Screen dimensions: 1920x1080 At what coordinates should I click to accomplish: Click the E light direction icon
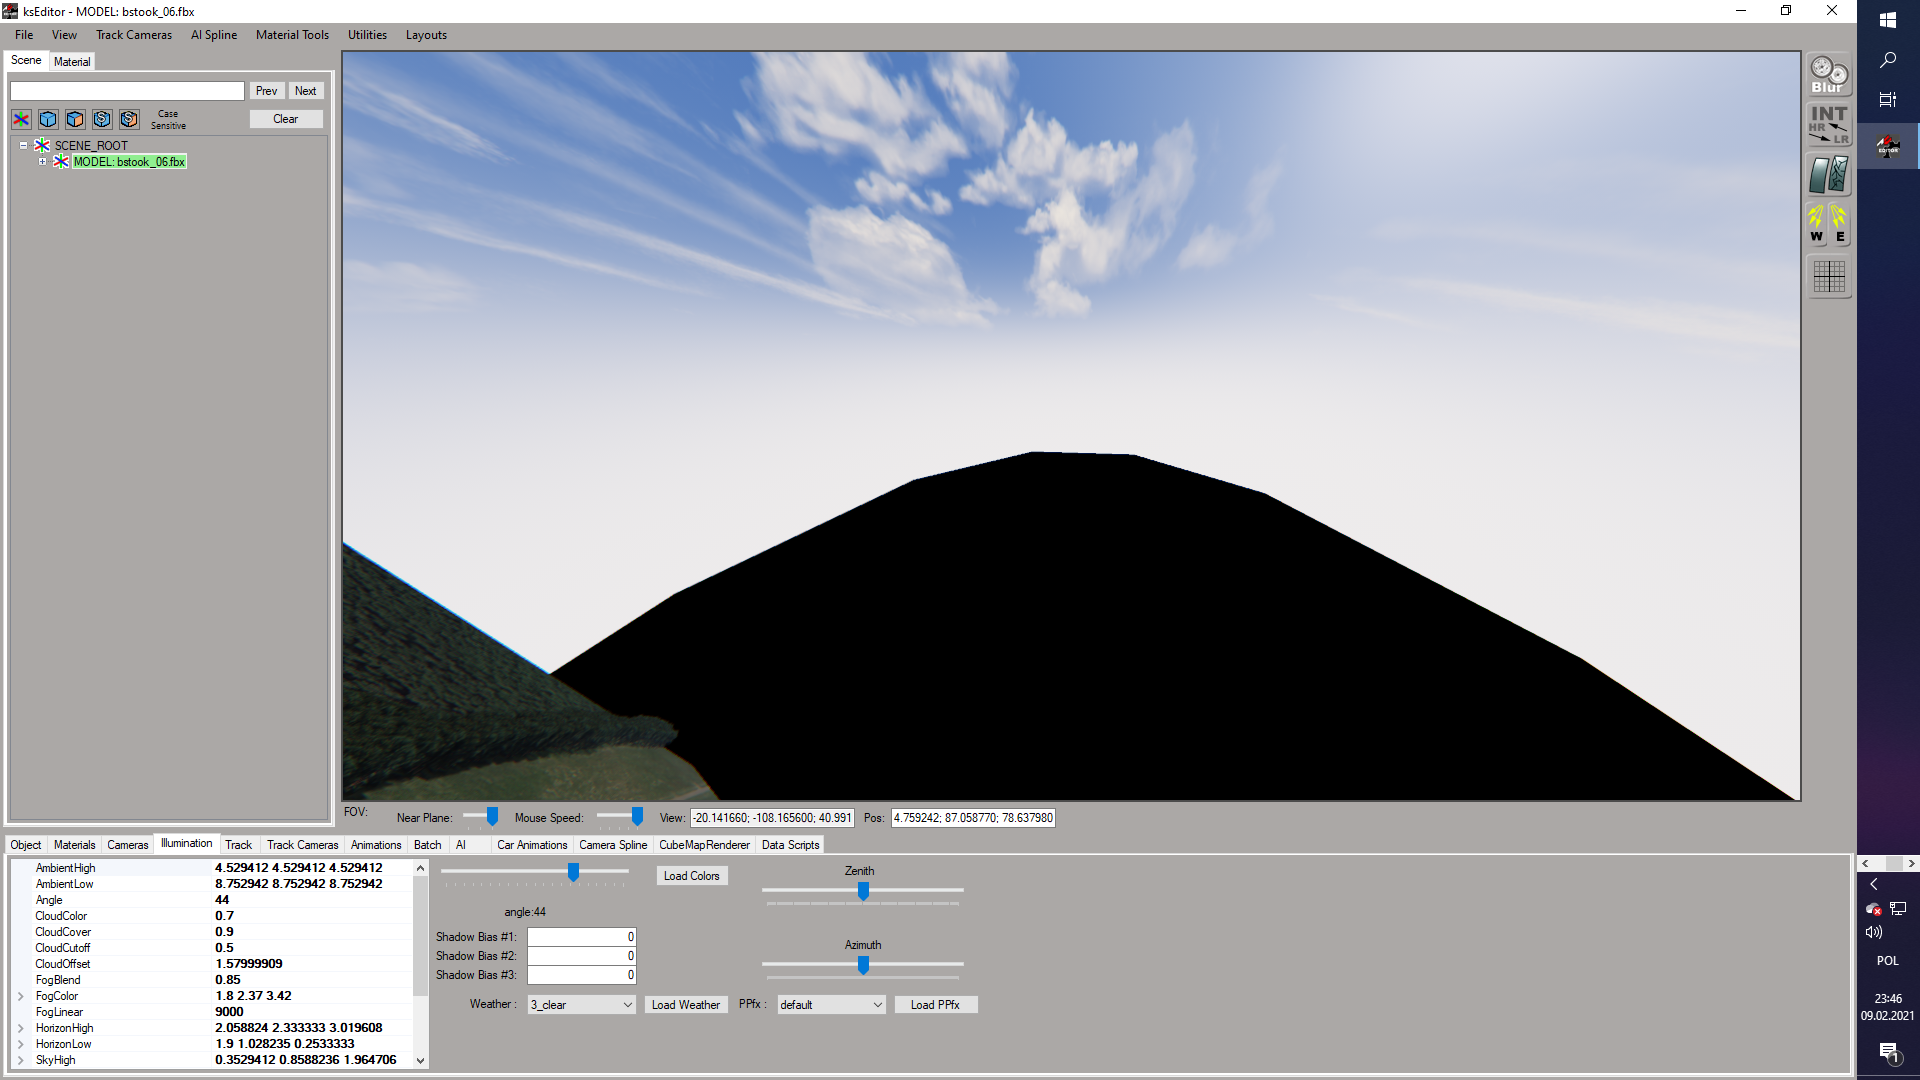[1840, 224]
